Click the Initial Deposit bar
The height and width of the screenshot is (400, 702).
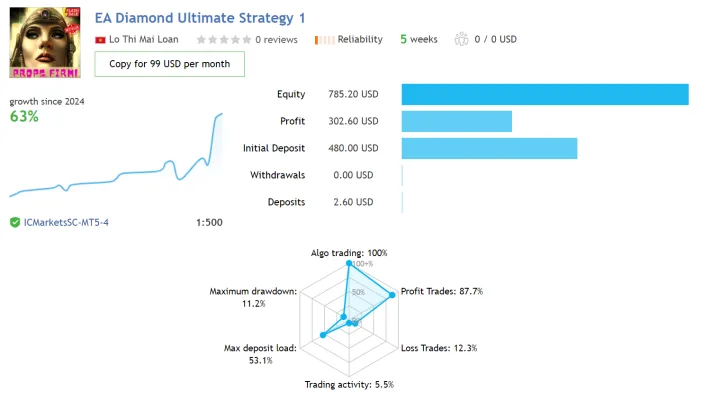coord(489,148)
